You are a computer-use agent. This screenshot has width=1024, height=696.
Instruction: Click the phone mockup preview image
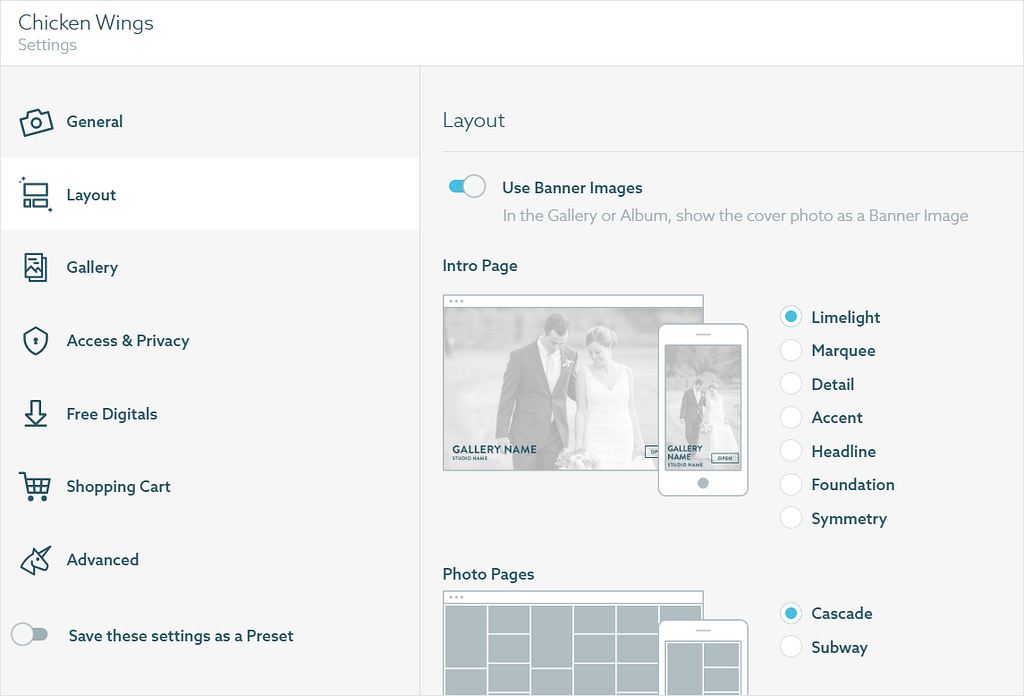coord(703,410)
